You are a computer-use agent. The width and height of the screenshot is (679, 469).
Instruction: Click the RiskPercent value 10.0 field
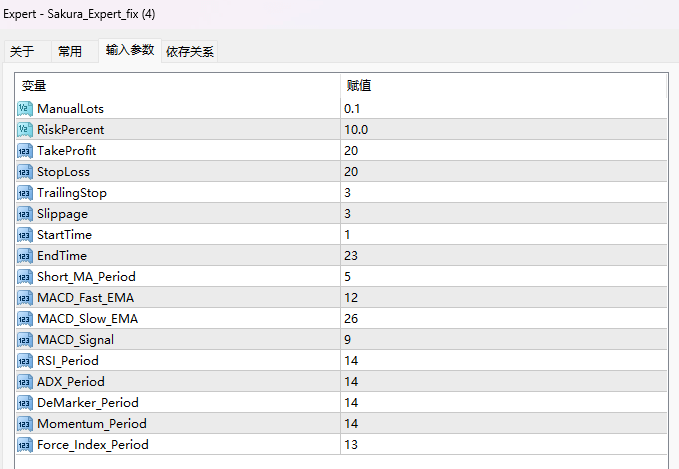(500, 129)
